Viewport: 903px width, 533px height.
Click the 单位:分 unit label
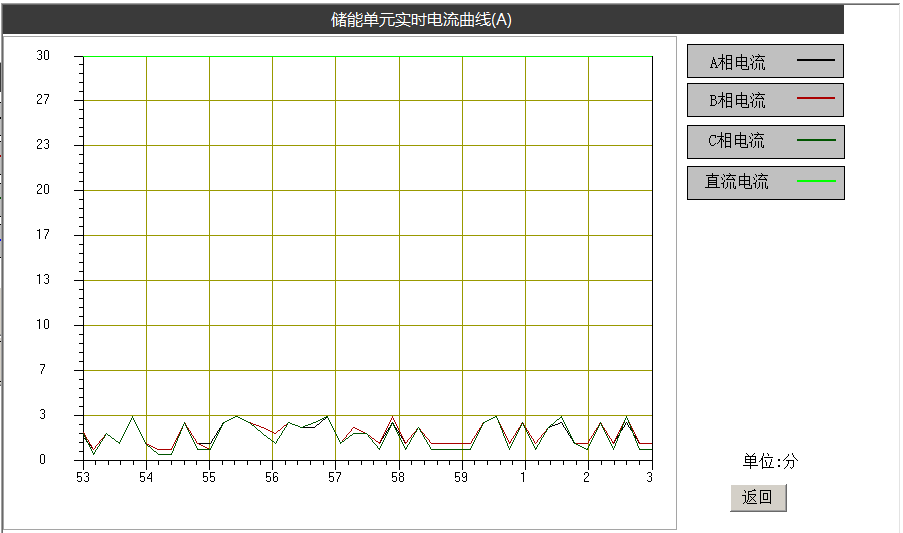click(770, 461)
